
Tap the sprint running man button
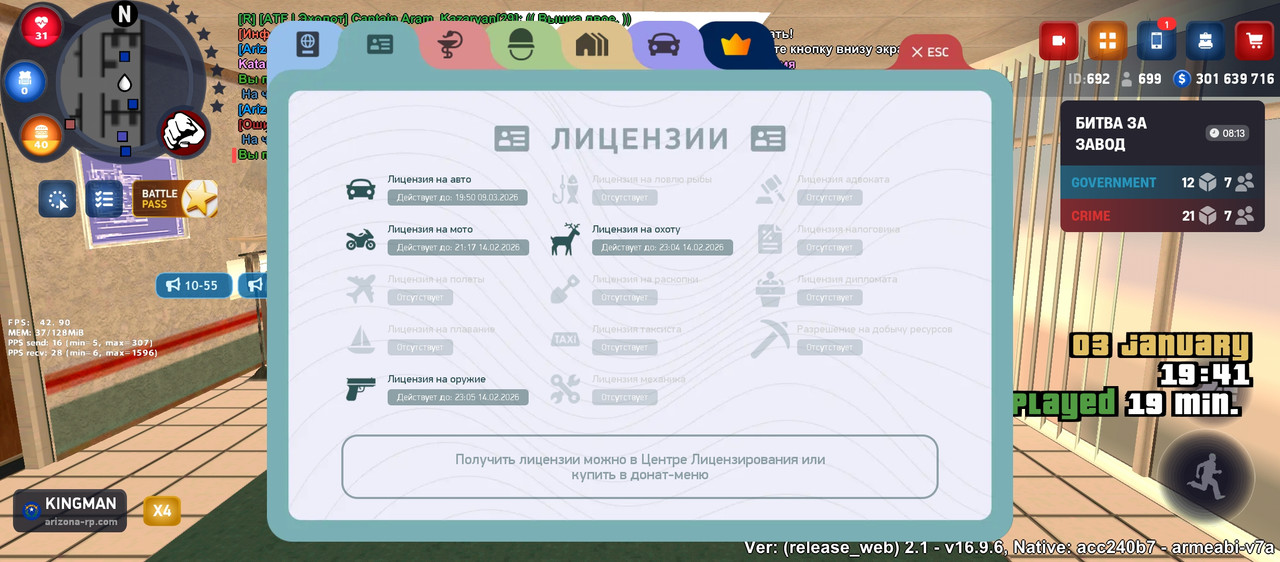[1206, 478]
